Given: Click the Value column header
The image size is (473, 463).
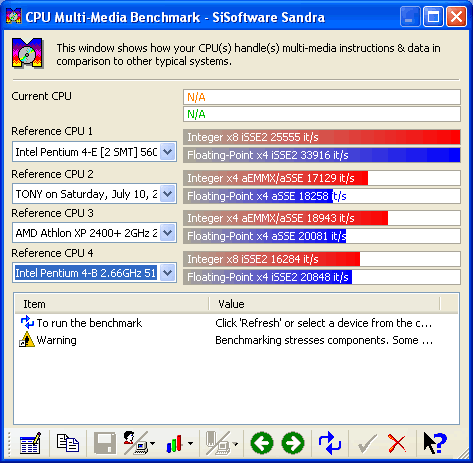Looking at the screenshot, I should [x=324, y=304].
